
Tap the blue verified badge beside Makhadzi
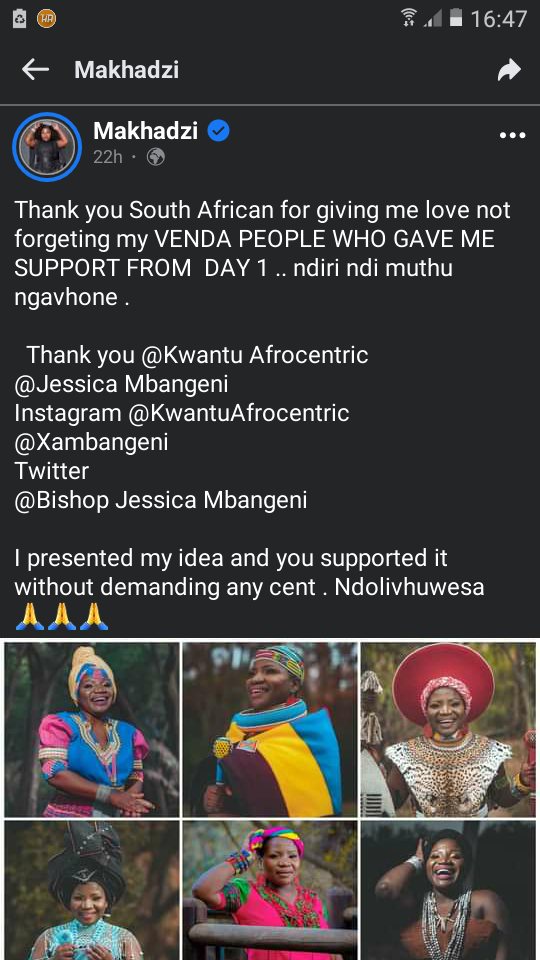coord(218,130)
